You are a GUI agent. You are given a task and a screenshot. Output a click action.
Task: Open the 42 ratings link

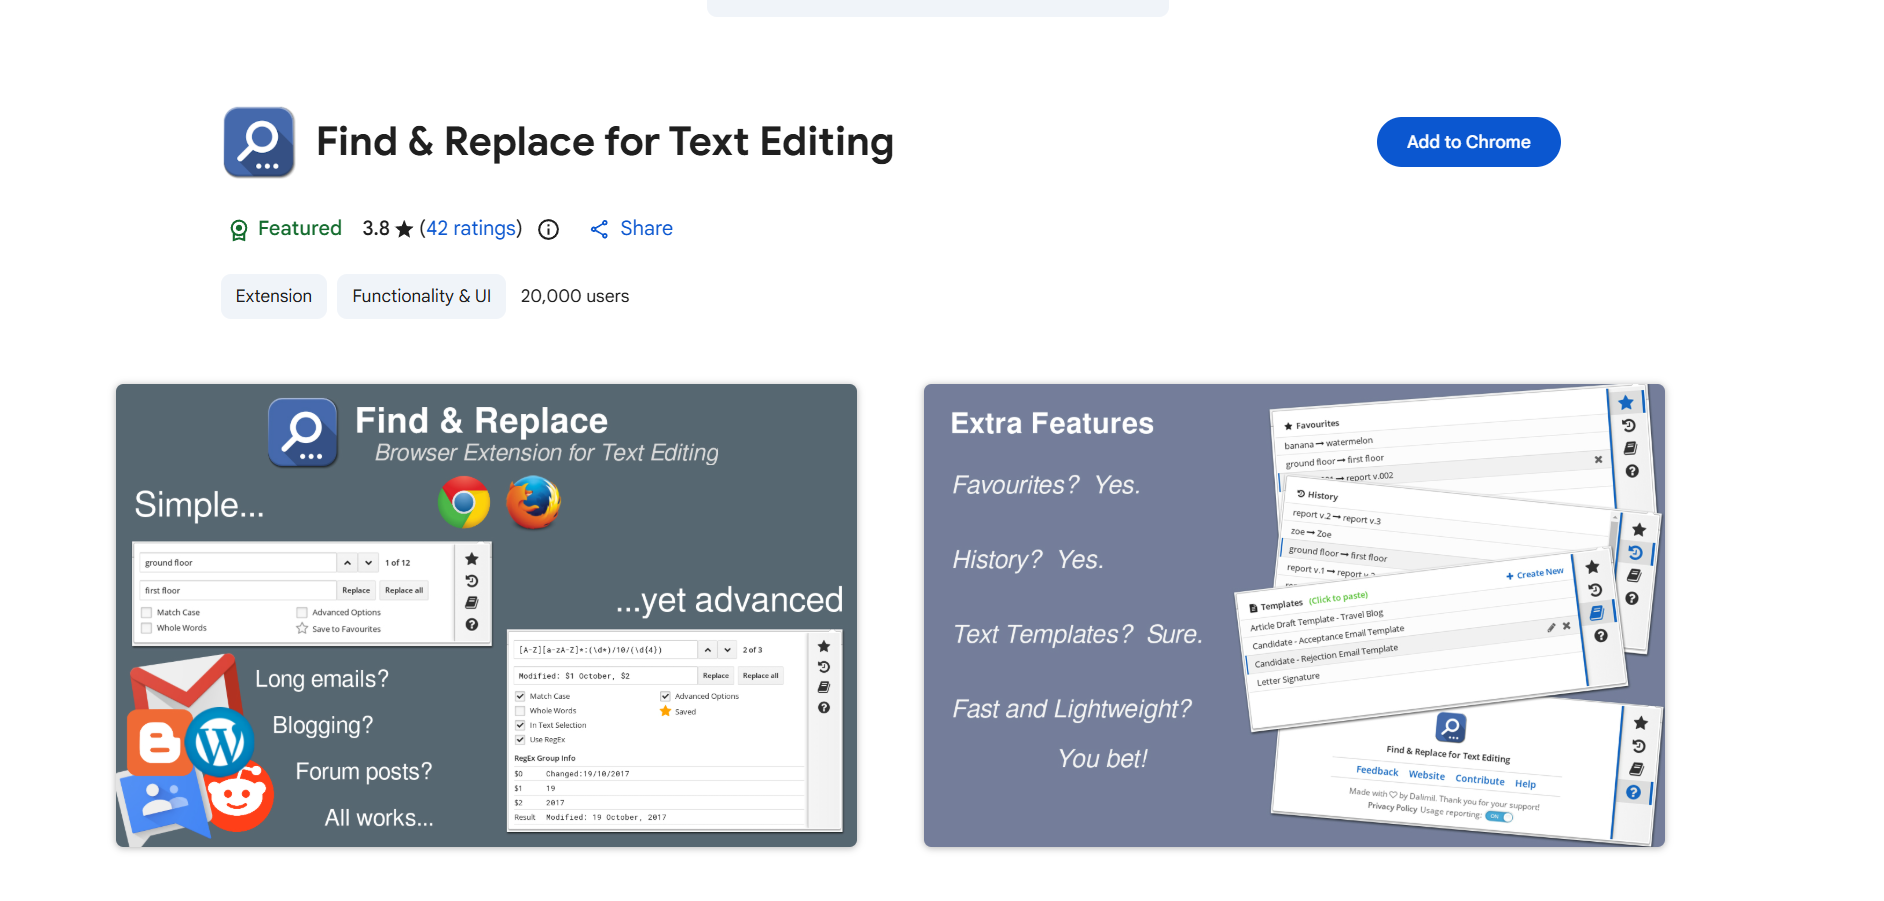tap(470, 229)
